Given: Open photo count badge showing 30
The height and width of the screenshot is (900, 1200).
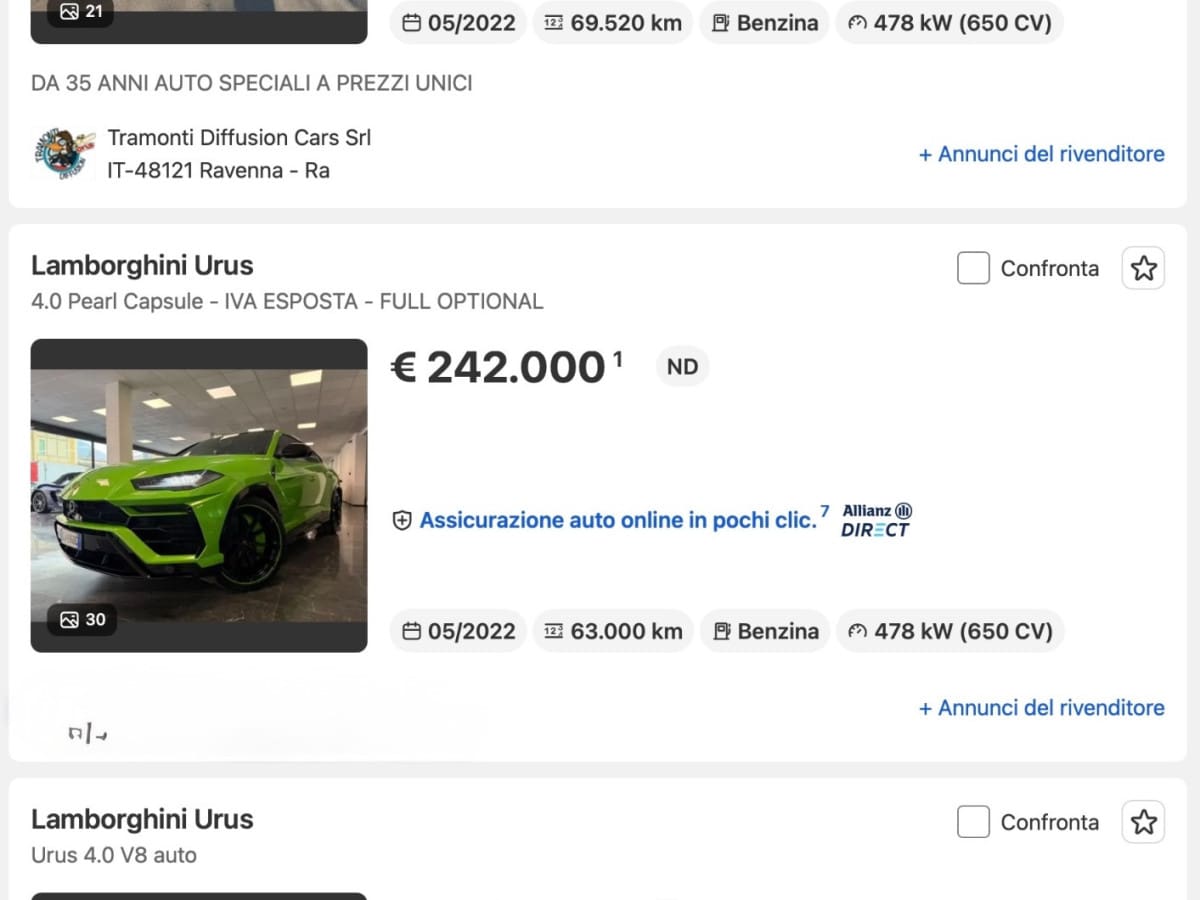Looking at the screenshot, I should [x=82, y=619].
